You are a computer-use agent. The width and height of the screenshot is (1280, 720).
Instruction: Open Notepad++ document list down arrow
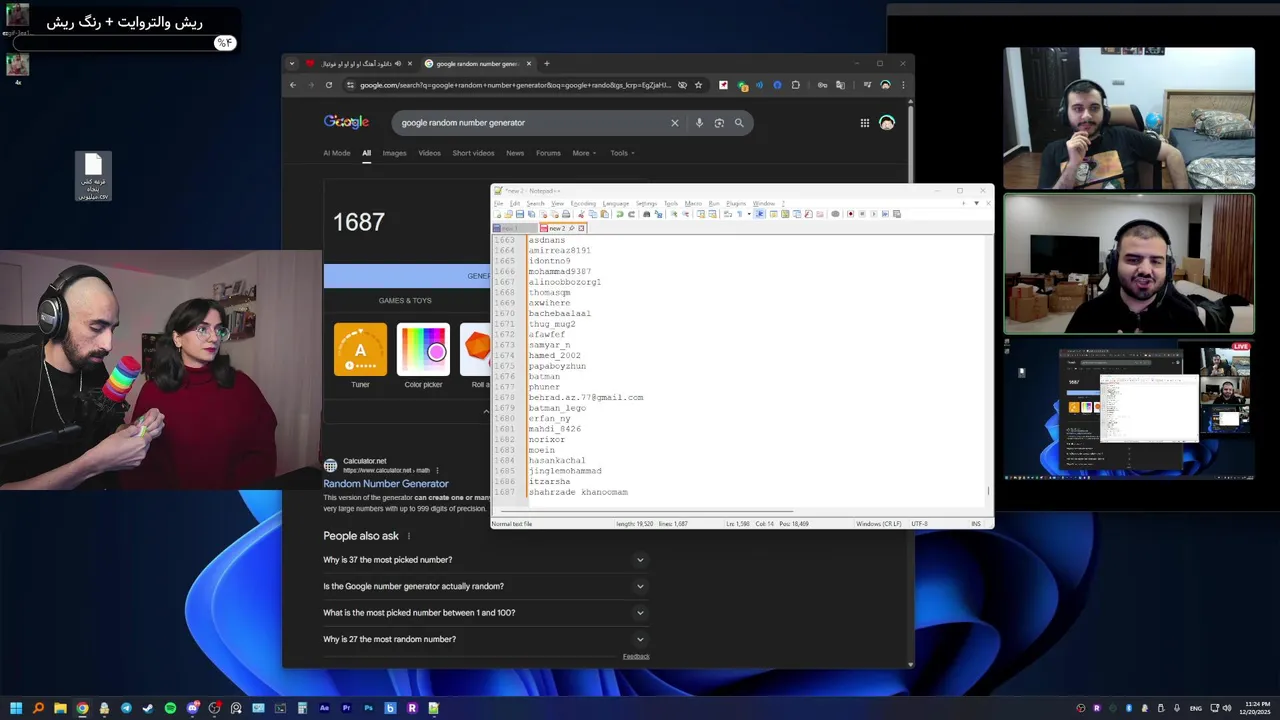tap(977, 203)
